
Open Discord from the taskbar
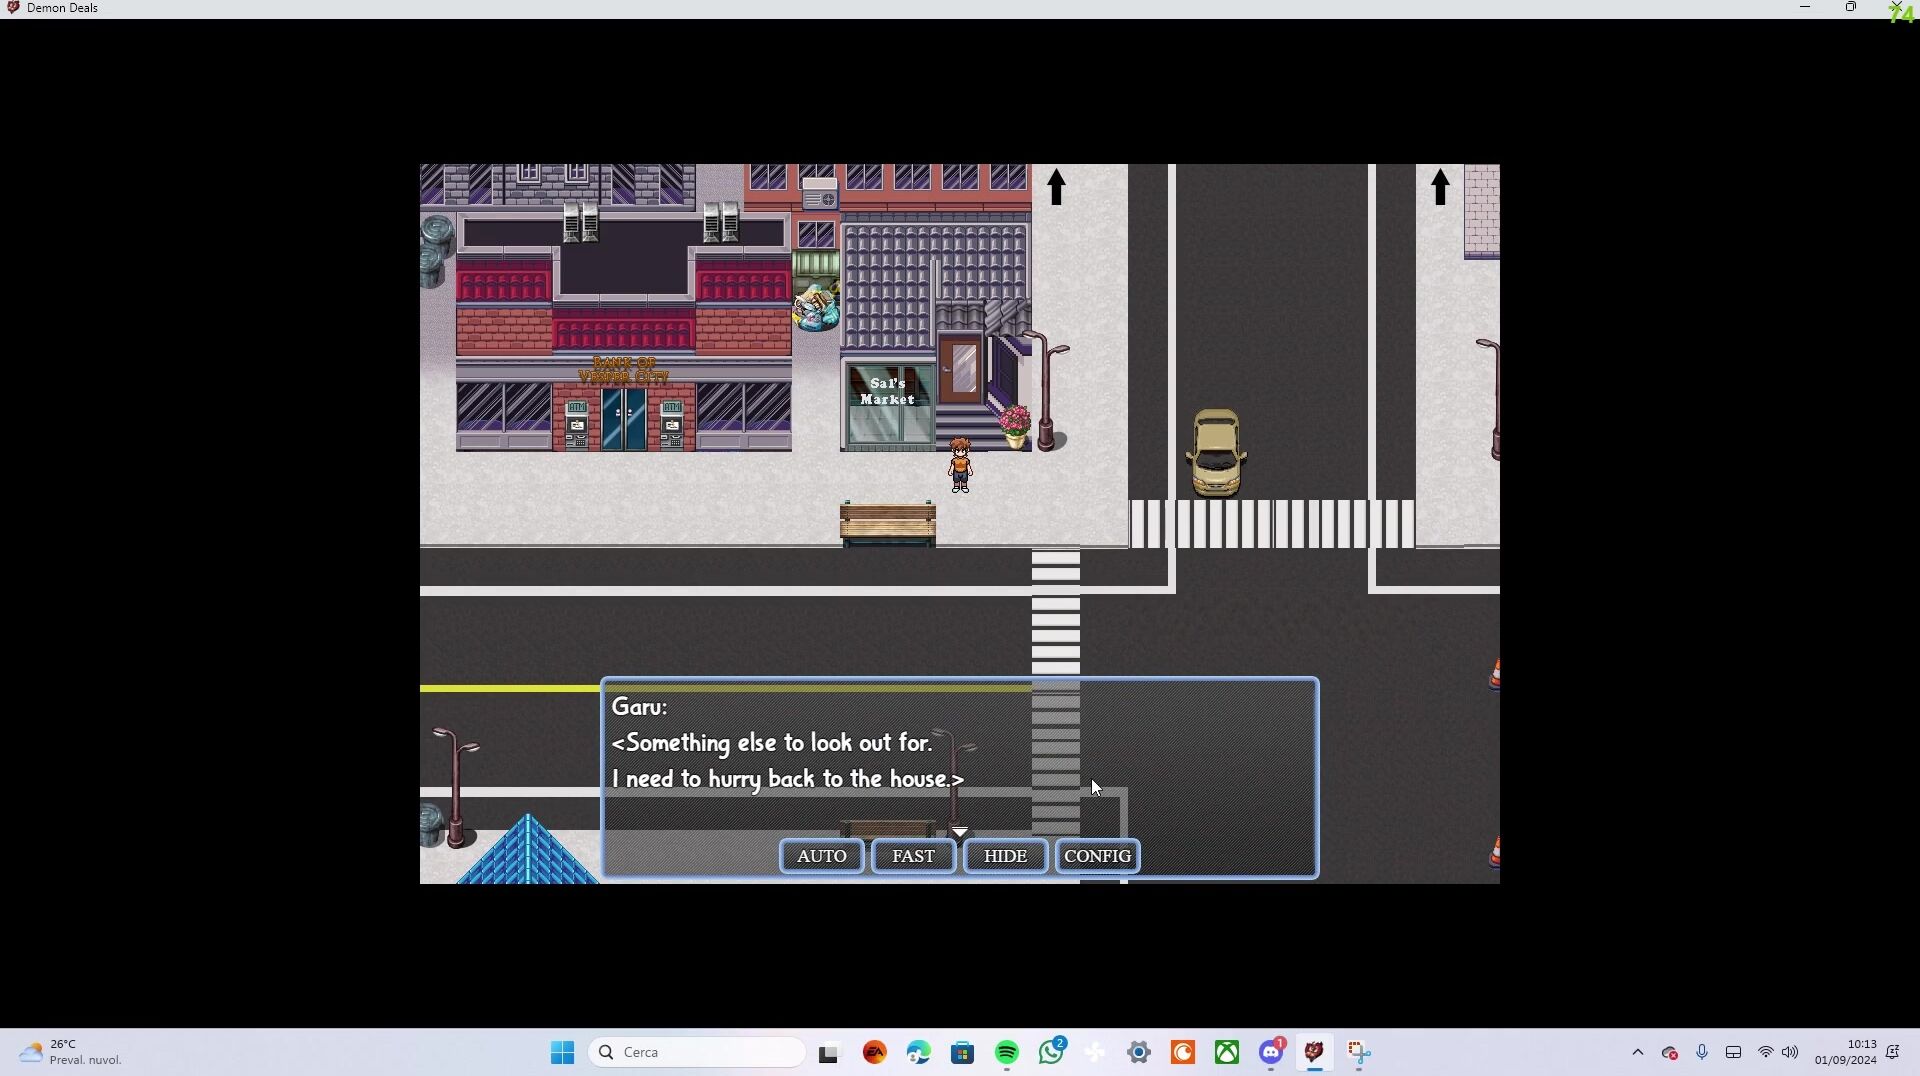tap(1270, 1052)
